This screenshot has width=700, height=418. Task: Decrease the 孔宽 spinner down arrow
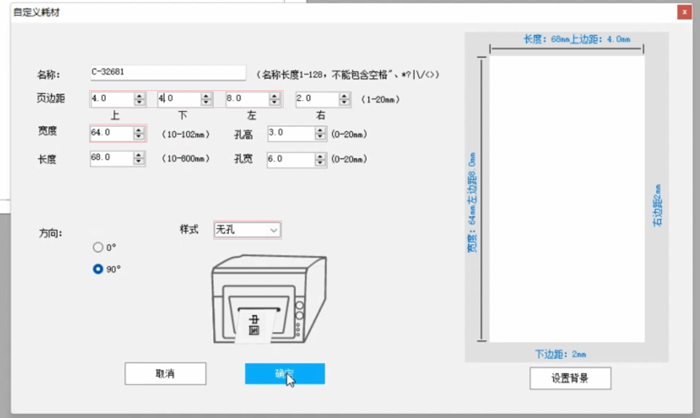[x=320, y=163]
